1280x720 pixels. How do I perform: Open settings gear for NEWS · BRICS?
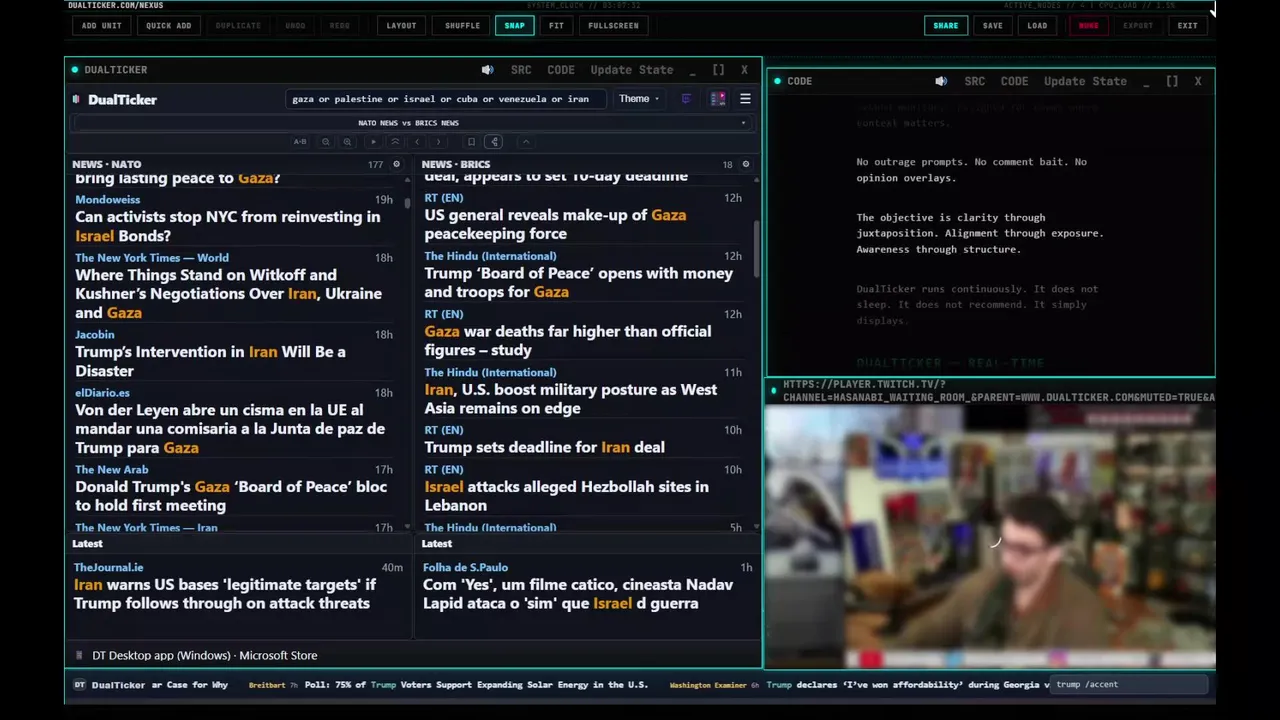pyautogui.click(x=745, y=164)
